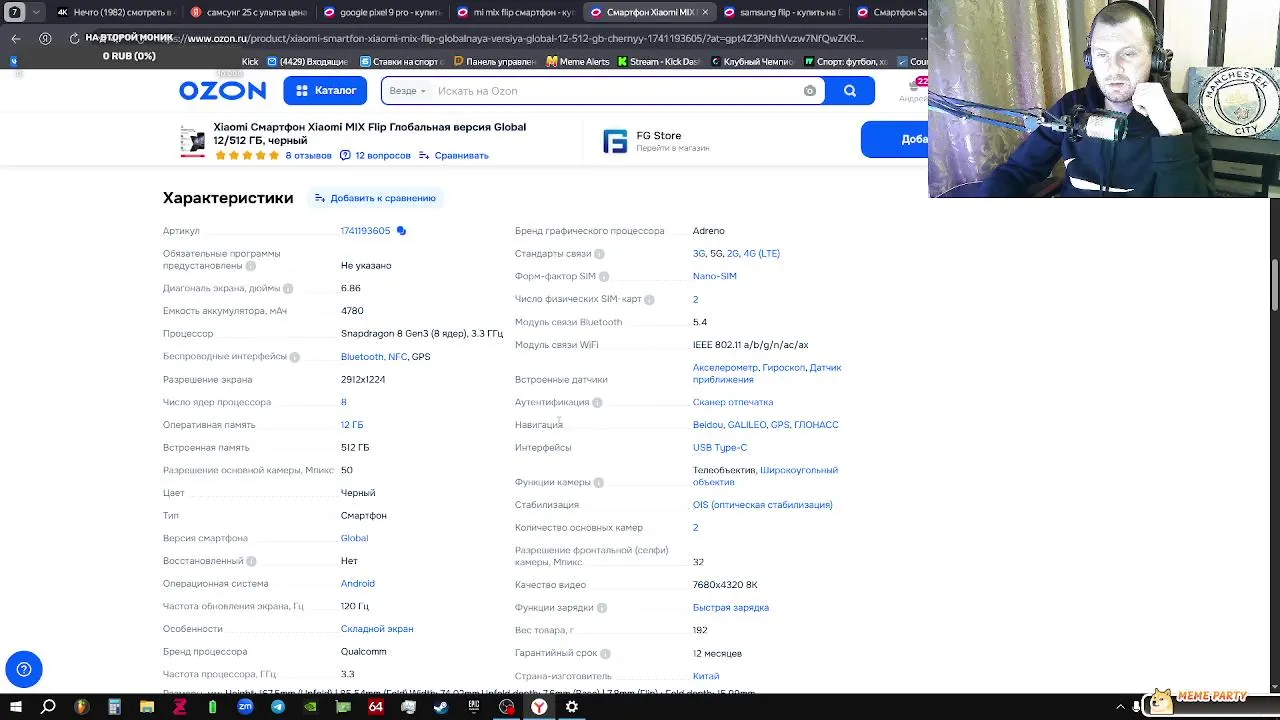The height and width of the screenshot is (720, 1280).
Task: Open Telegram from the taskbar
Action: coord(278,707)
